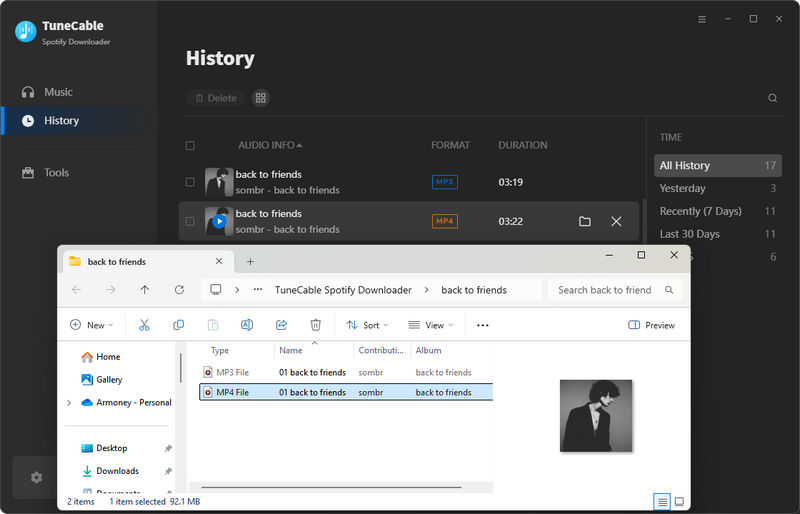Screen dimensions: 800x514
Task: Click the Delete button in History
Action: pos(216,98)
